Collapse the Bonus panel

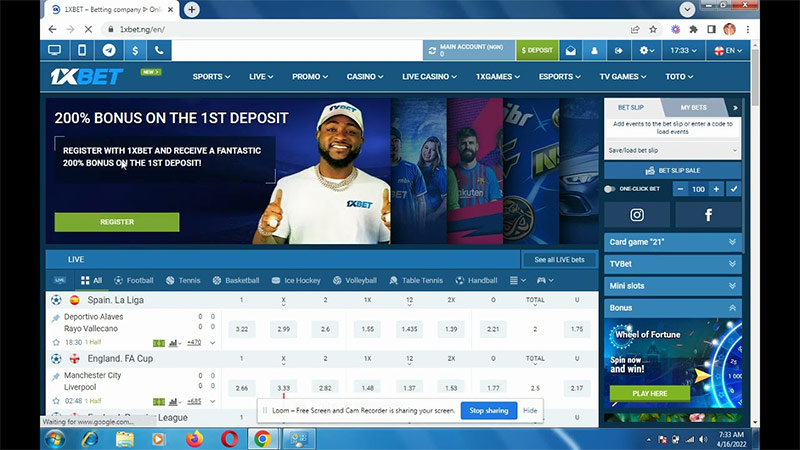point(672,308)
